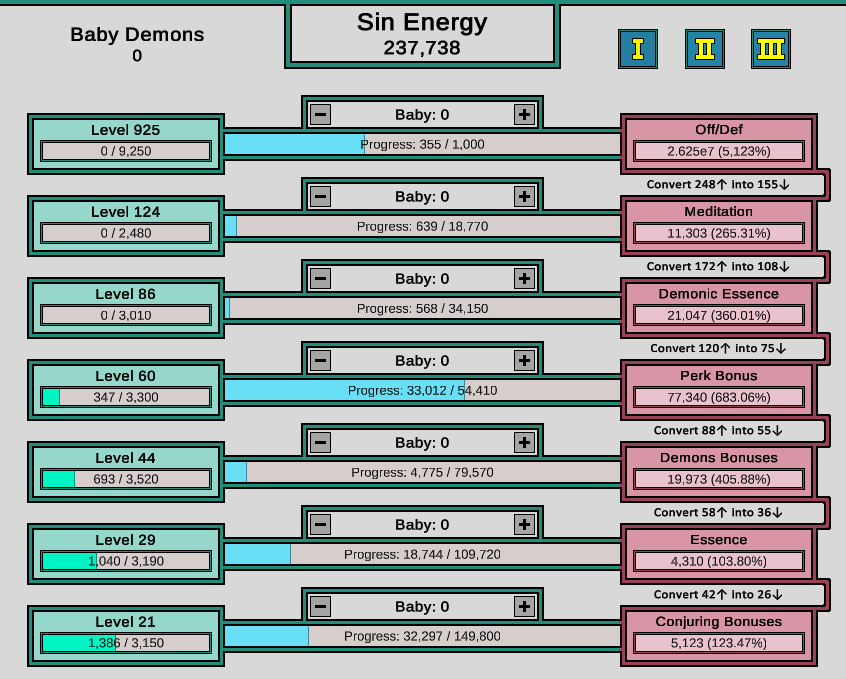Decrease Baby count on the Level 925 row
The image size is (846, 679).
(x=320, y=114)
